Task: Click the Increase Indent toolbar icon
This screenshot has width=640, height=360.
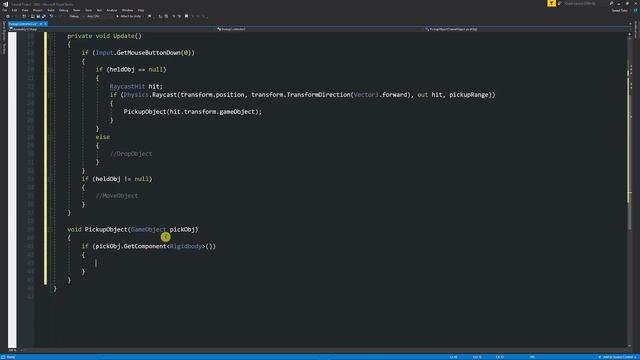Action: (x=166, y=16)
